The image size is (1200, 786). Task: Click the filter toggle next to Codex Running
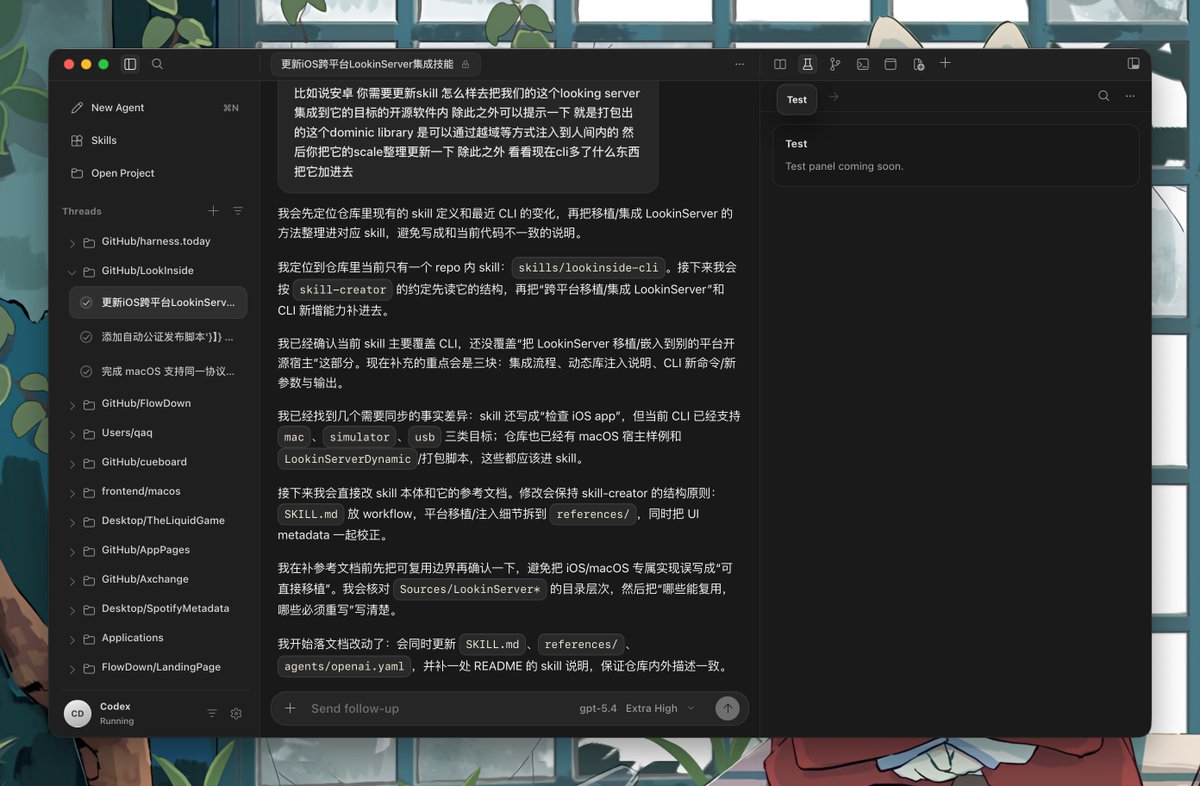(212, 713)
